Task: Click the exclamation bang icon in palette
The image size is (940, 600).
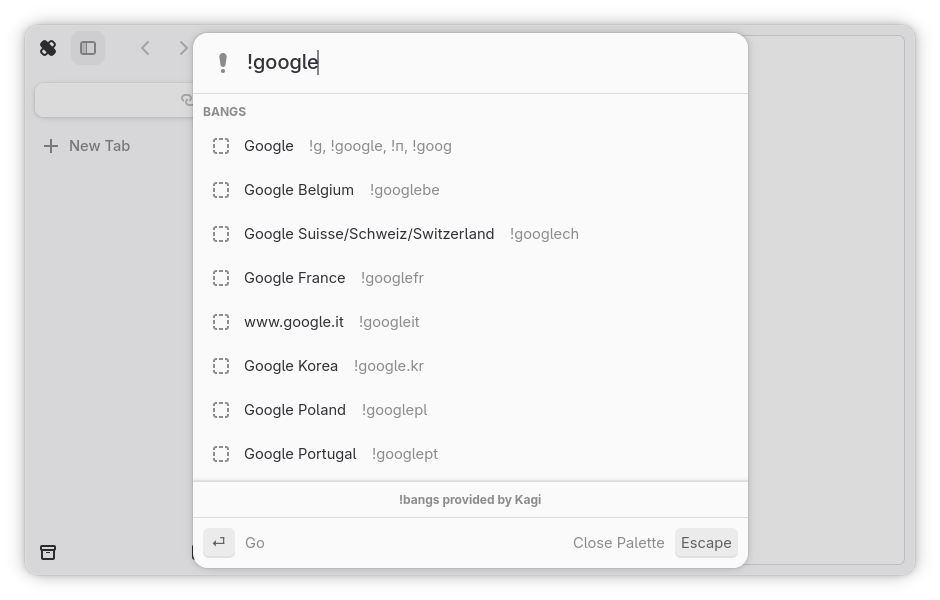Action: tap(222, 62)
